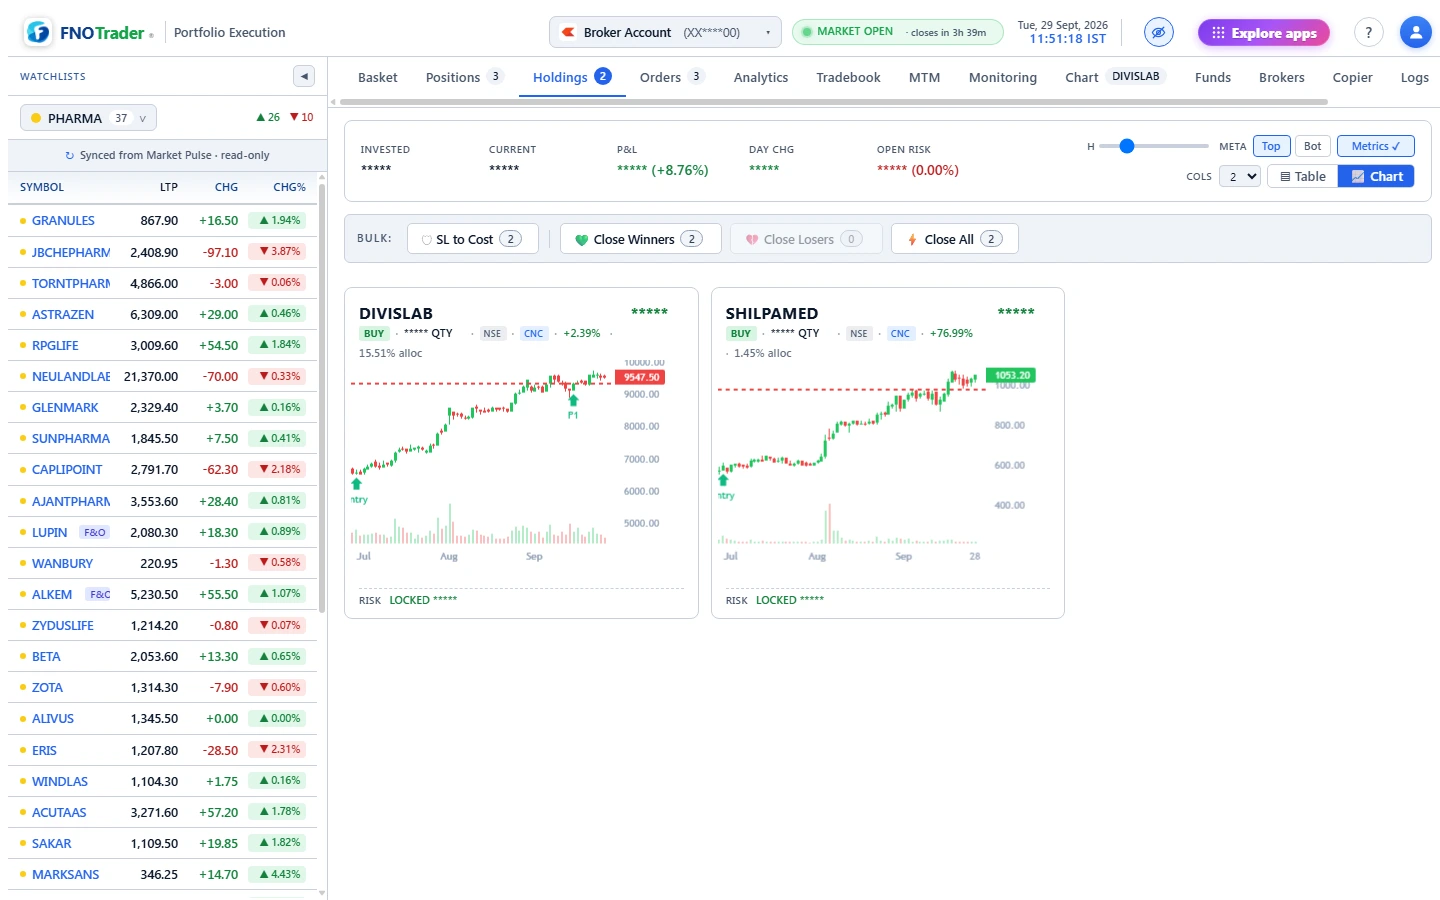Open the COLS number selector
The width and height of the screenshot is (1440, 900).
coord(1239,177)
